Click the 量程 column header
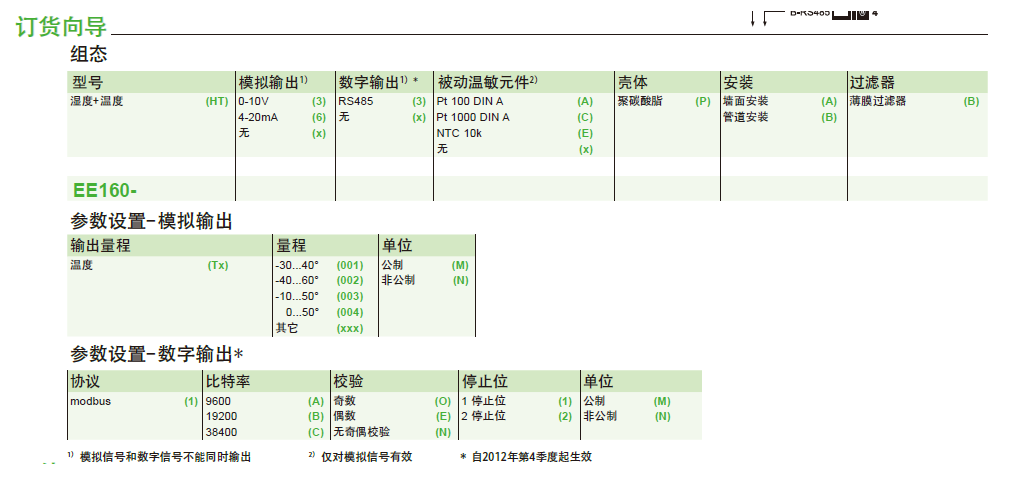The image size is (1013, 489). click(291, 245)
